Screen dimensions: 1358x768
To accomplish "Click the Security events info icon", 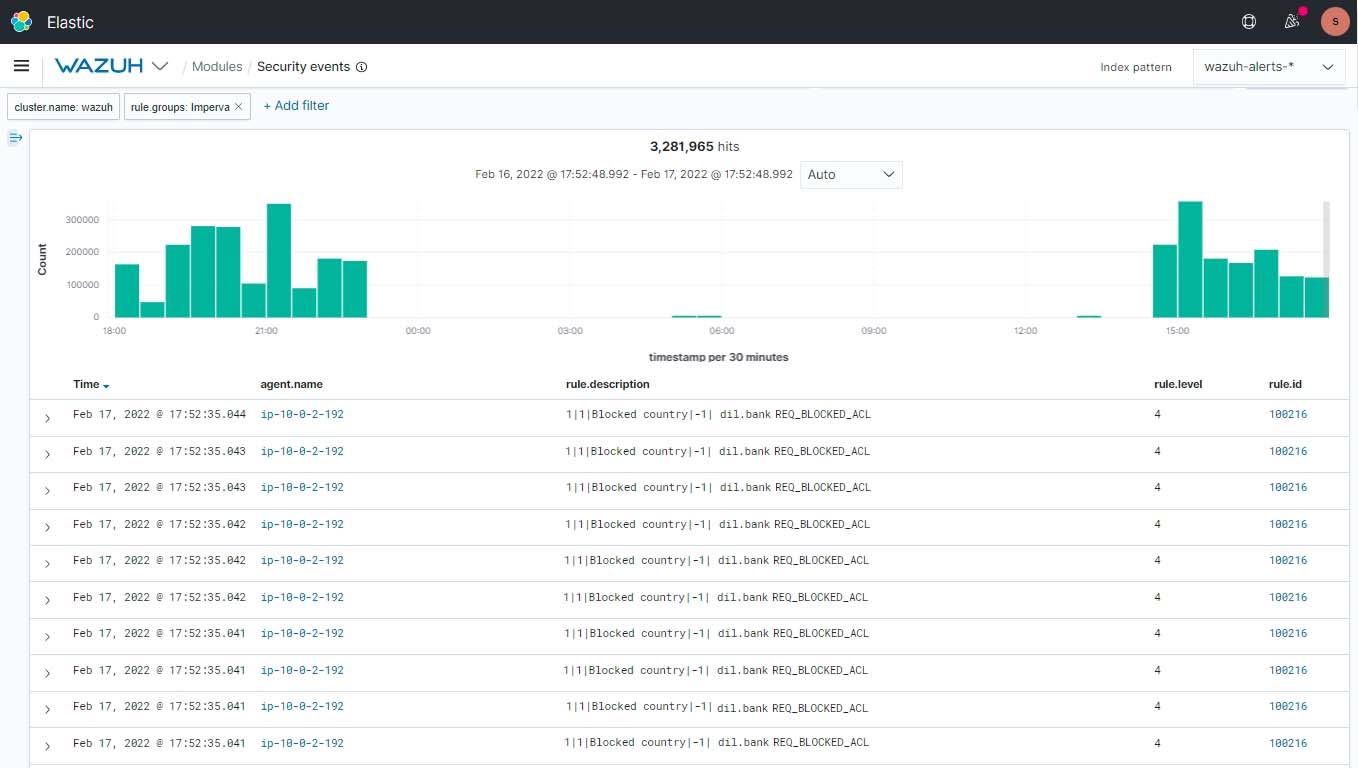I will tap(362, 67).
